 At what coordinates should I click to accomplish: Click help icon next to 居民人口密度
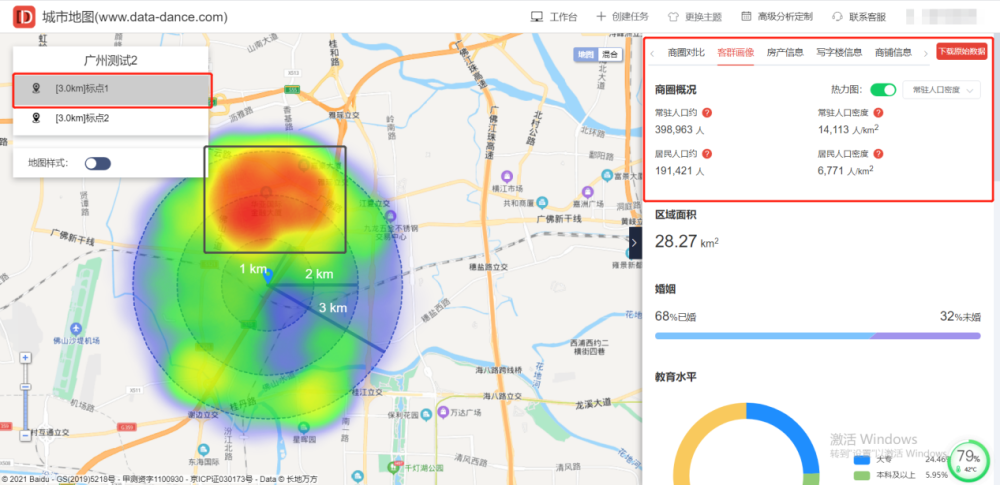(878, 154)
